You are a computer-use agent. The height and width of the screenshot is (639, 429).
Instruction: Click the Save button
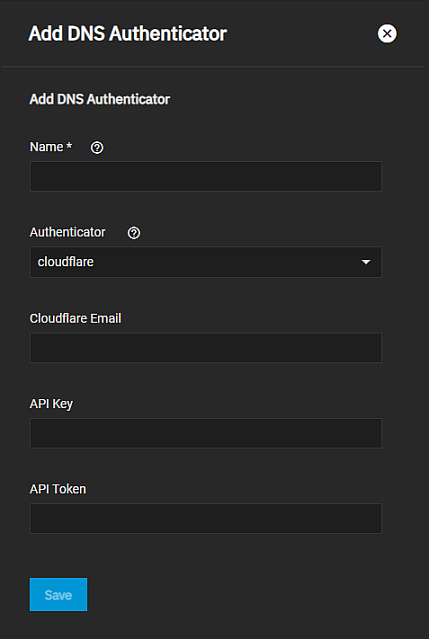[x=58, y=595]
